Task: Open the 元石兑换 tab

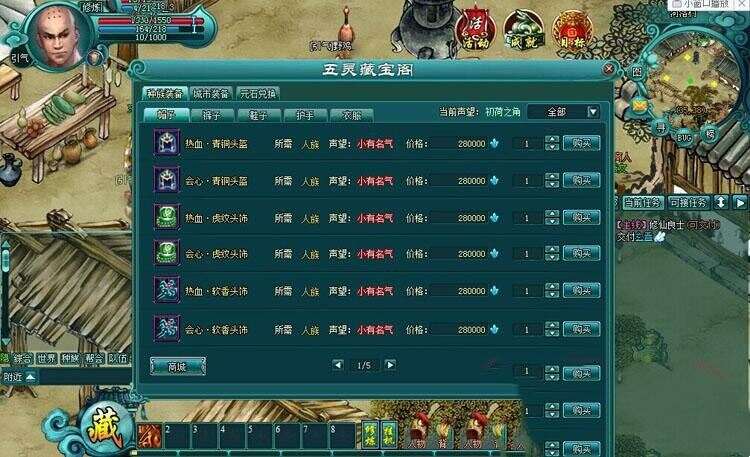Action: coord(258,93)
